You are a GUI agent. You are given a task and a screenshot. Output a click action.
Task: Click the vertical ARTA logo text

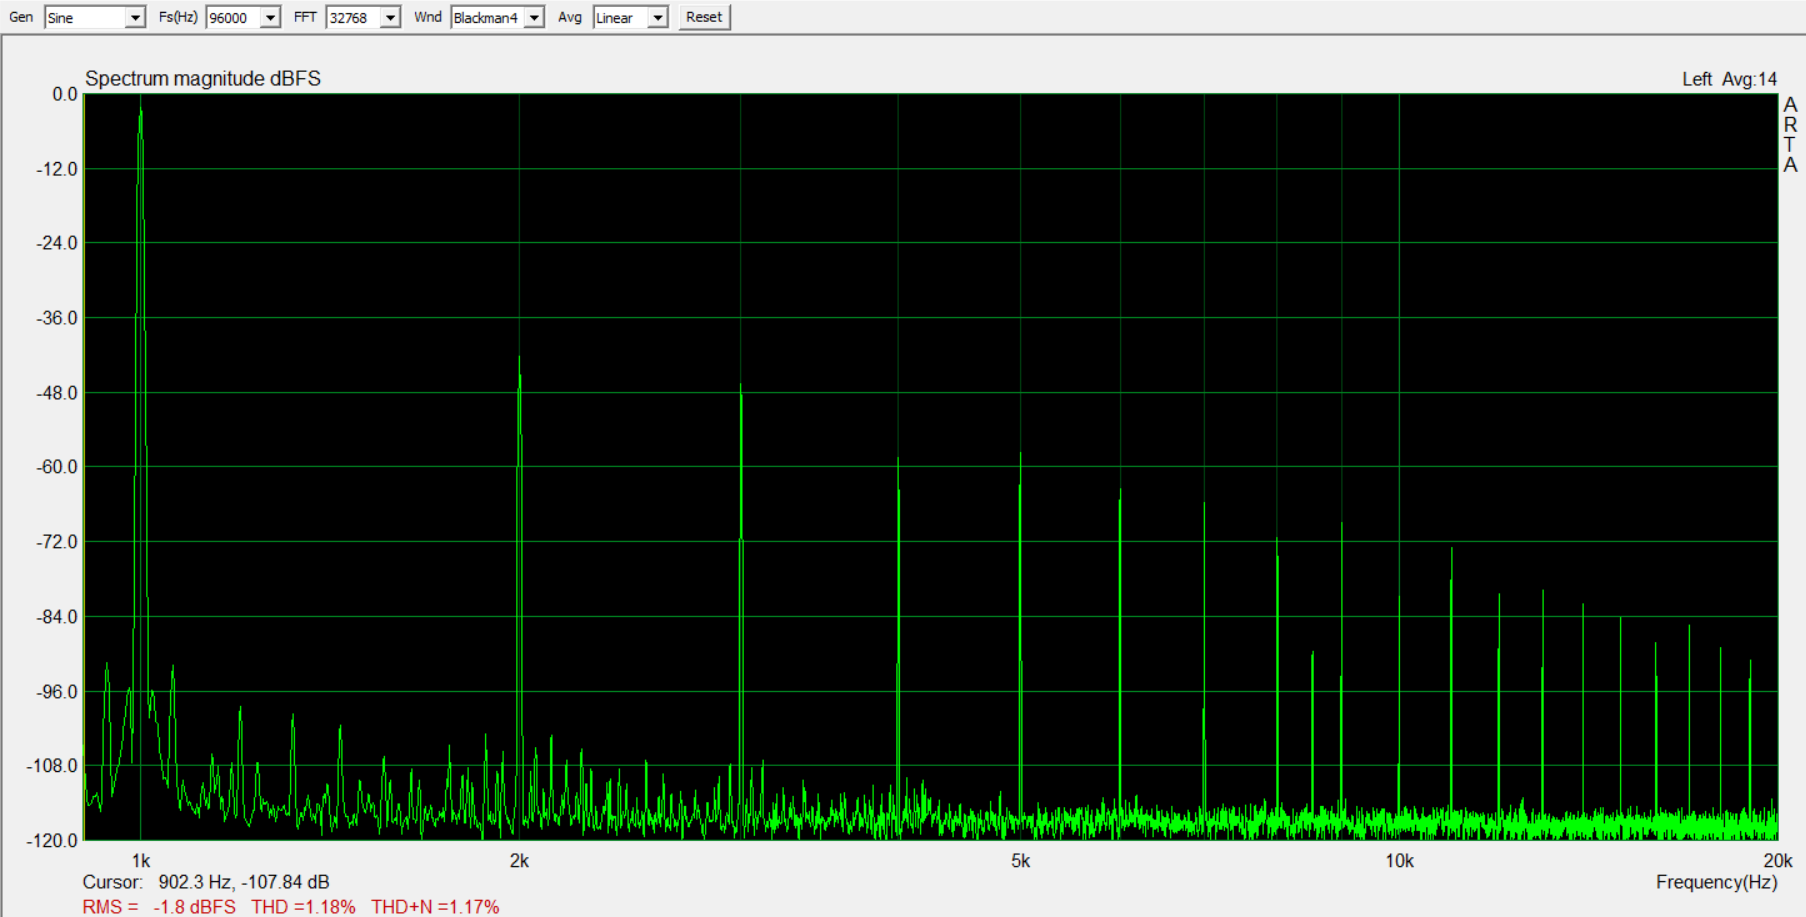(x=1790, y=135)
